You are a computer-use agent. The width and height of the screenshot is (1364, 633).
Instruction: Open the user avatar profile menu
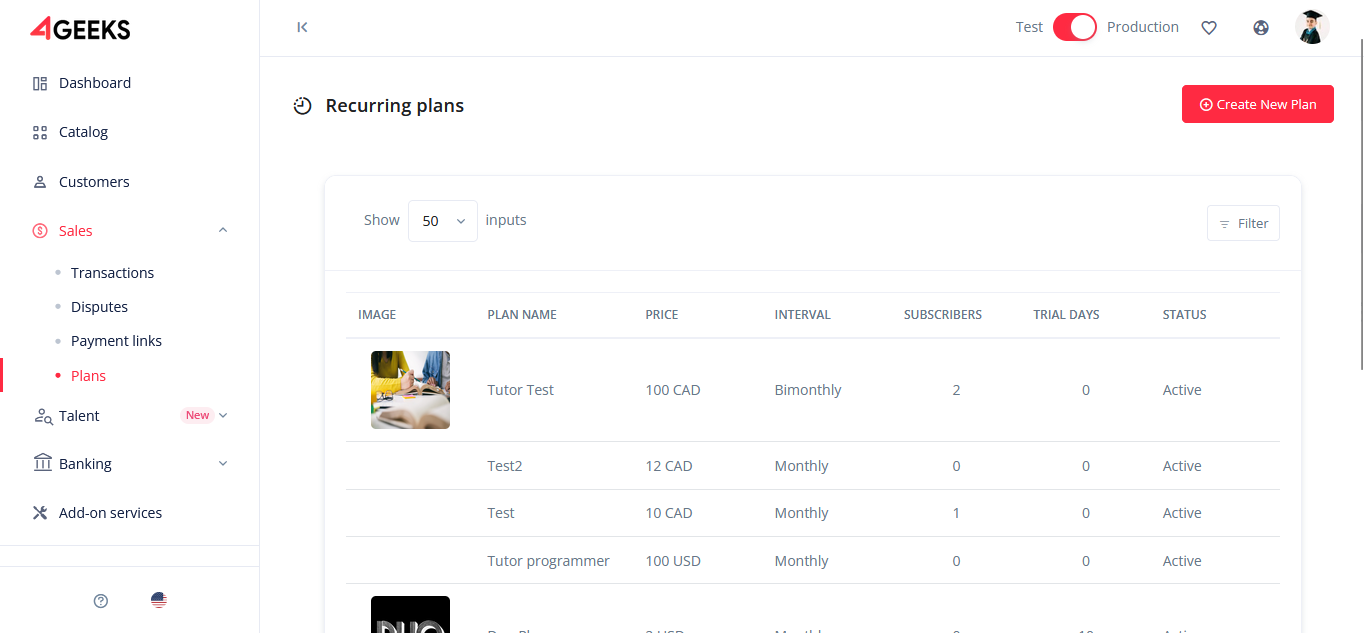(x=1311, y=27)
